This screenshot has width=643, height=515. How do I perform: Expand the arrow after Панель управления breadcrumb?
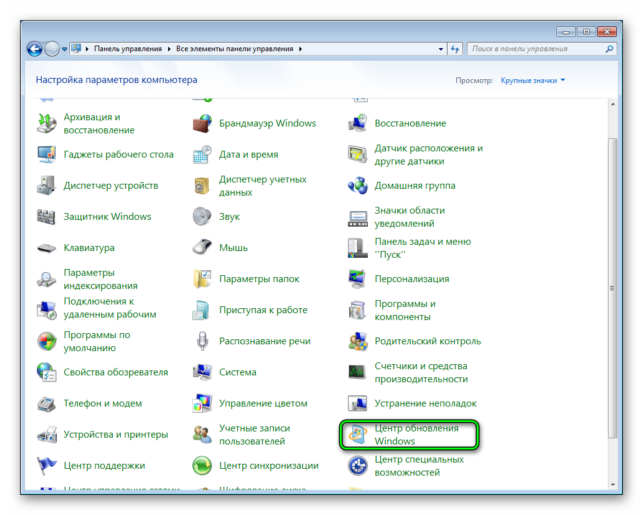169,49
